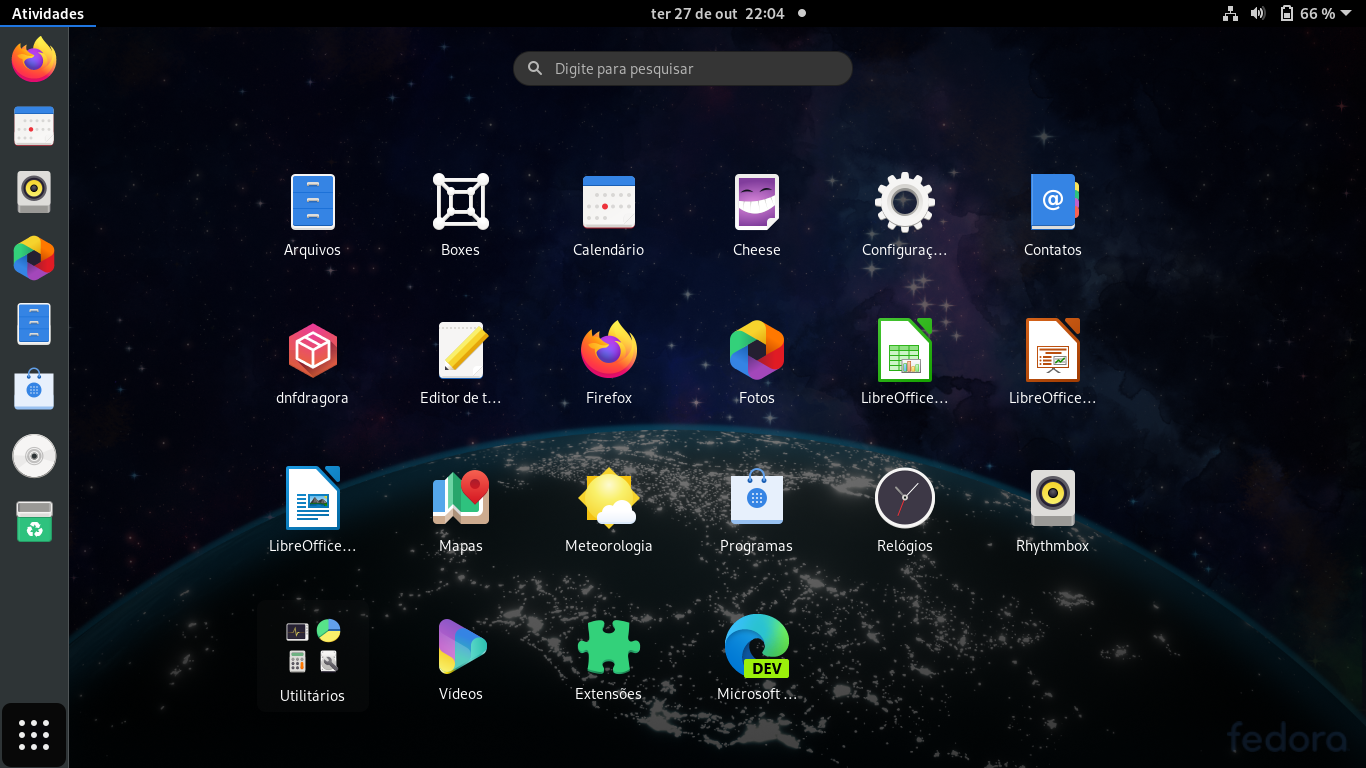The image size is (1366, 768).
Task: Click the network status icon
Action: 1231,14
